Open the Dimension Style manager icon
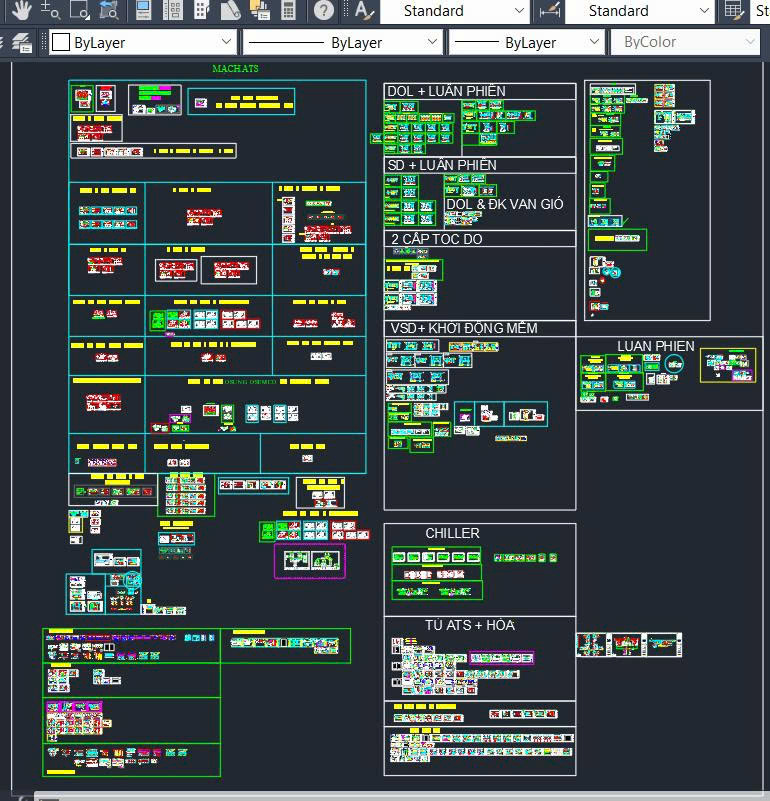The height and width of the screenshot is (801, 770). pyautogui.click(x=549, y=11)
